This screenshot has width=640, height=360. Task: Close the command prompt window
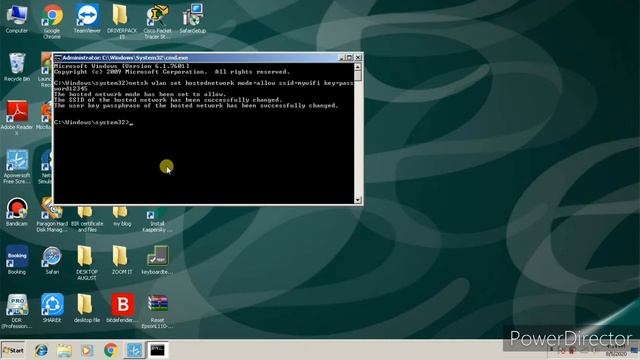[358, 58]
